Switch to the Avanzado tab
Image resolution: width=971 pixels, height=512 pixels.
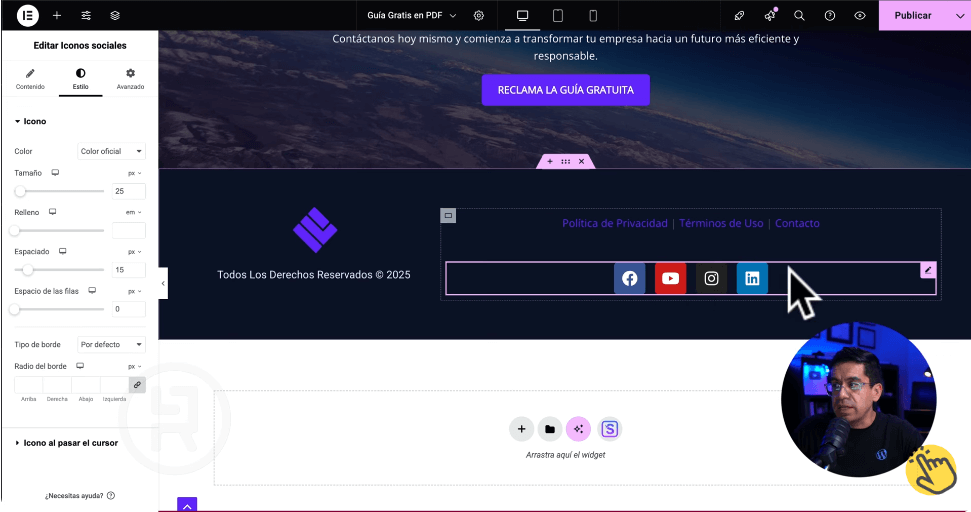click(x=130, y=79)
